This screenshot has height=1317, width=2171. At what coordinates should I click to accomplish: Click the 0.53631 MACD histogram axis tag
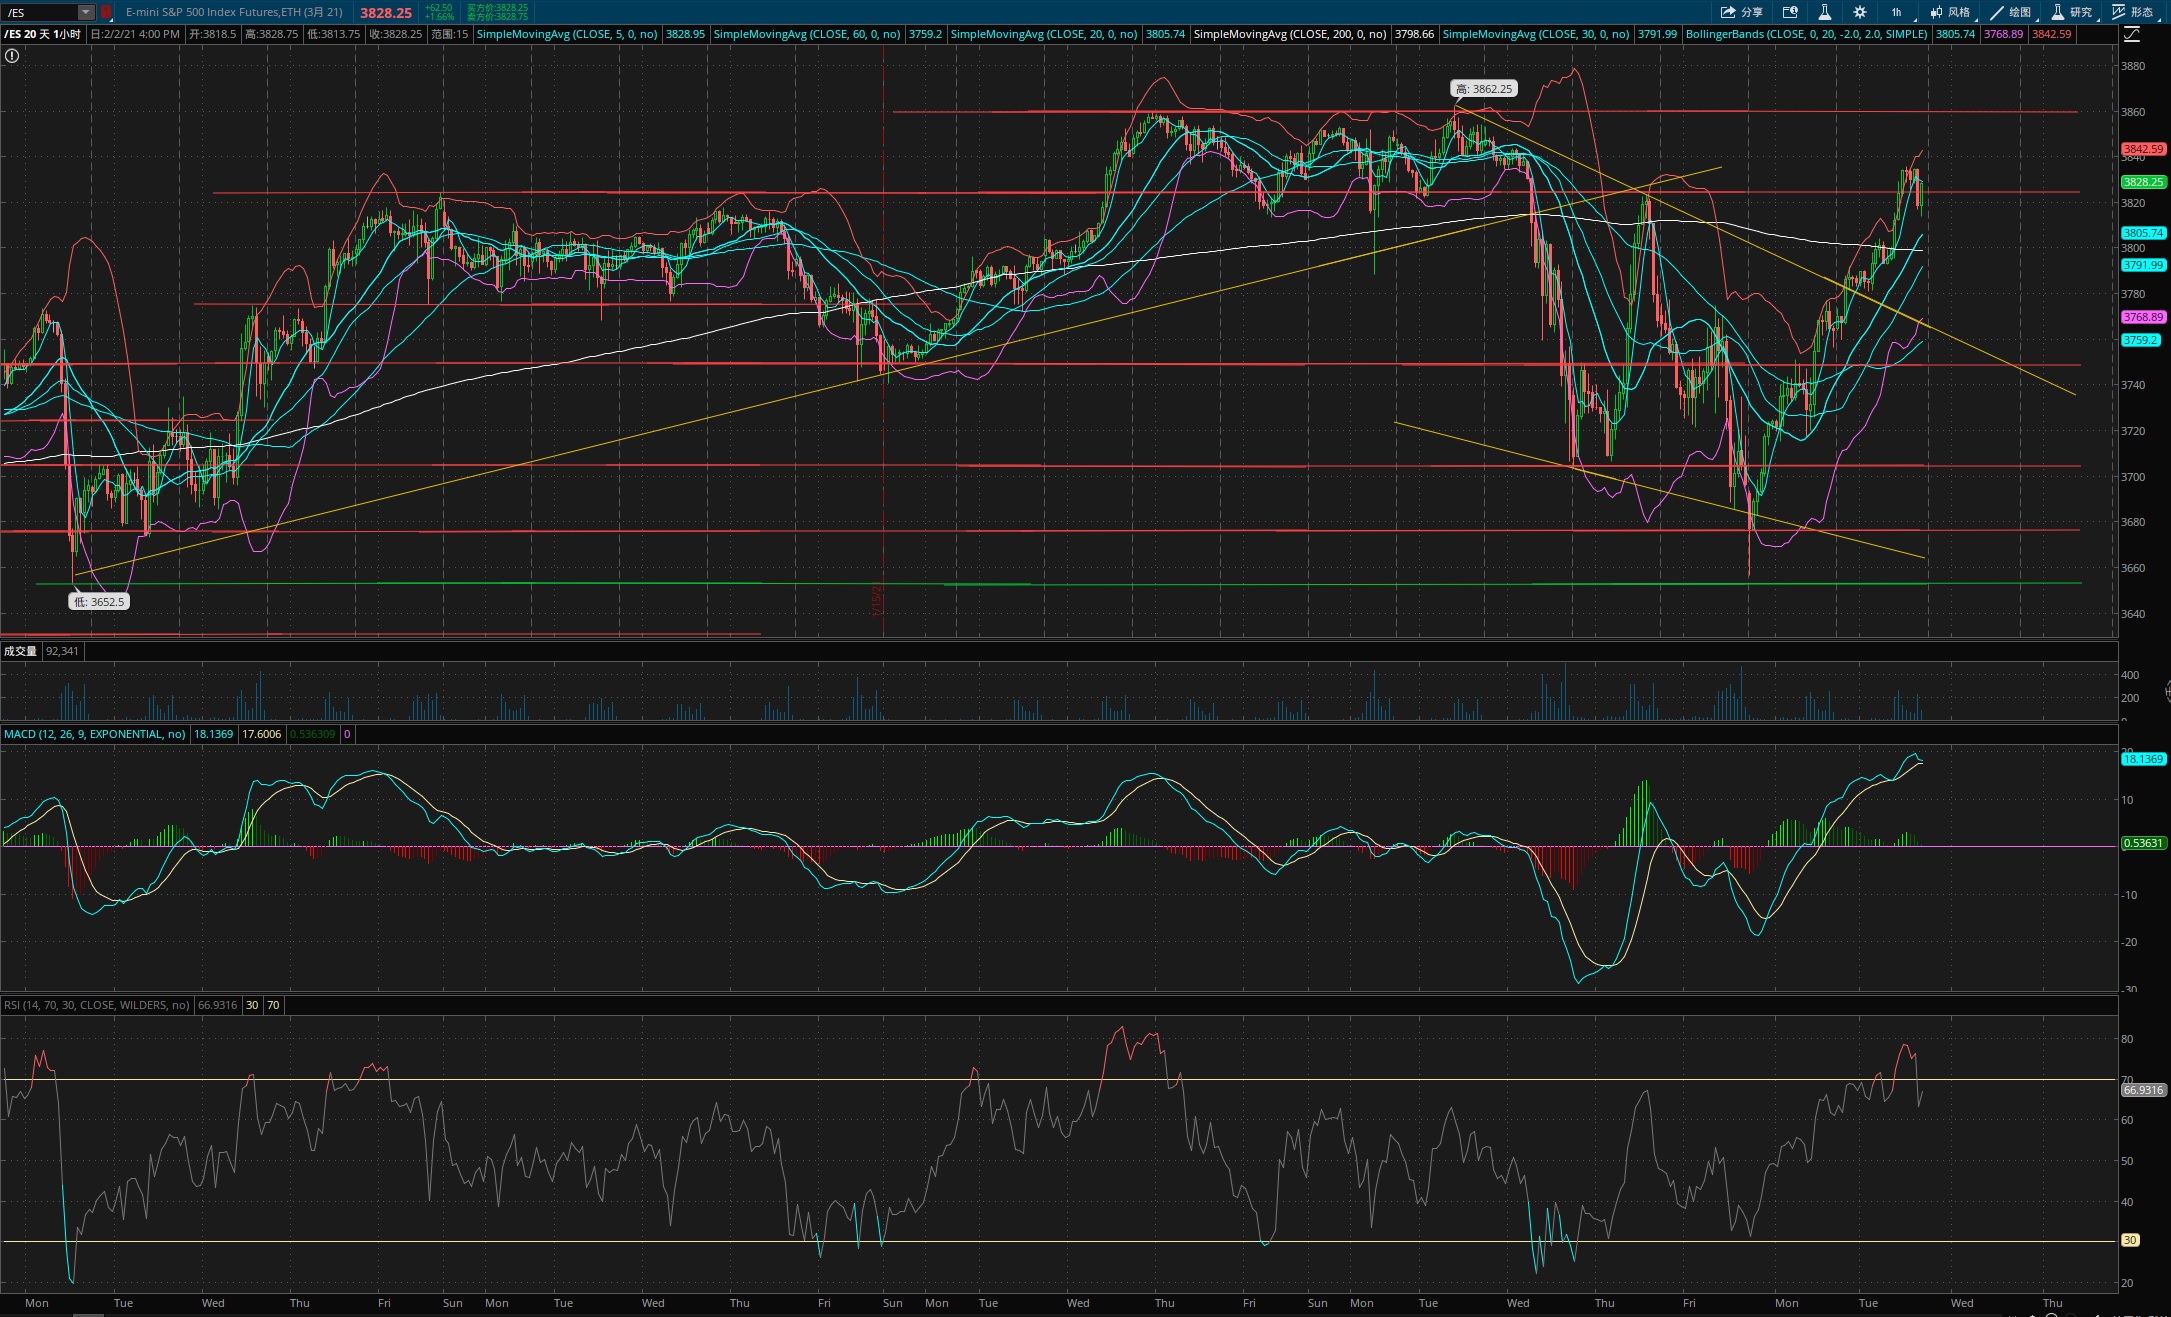(2143, 843)
